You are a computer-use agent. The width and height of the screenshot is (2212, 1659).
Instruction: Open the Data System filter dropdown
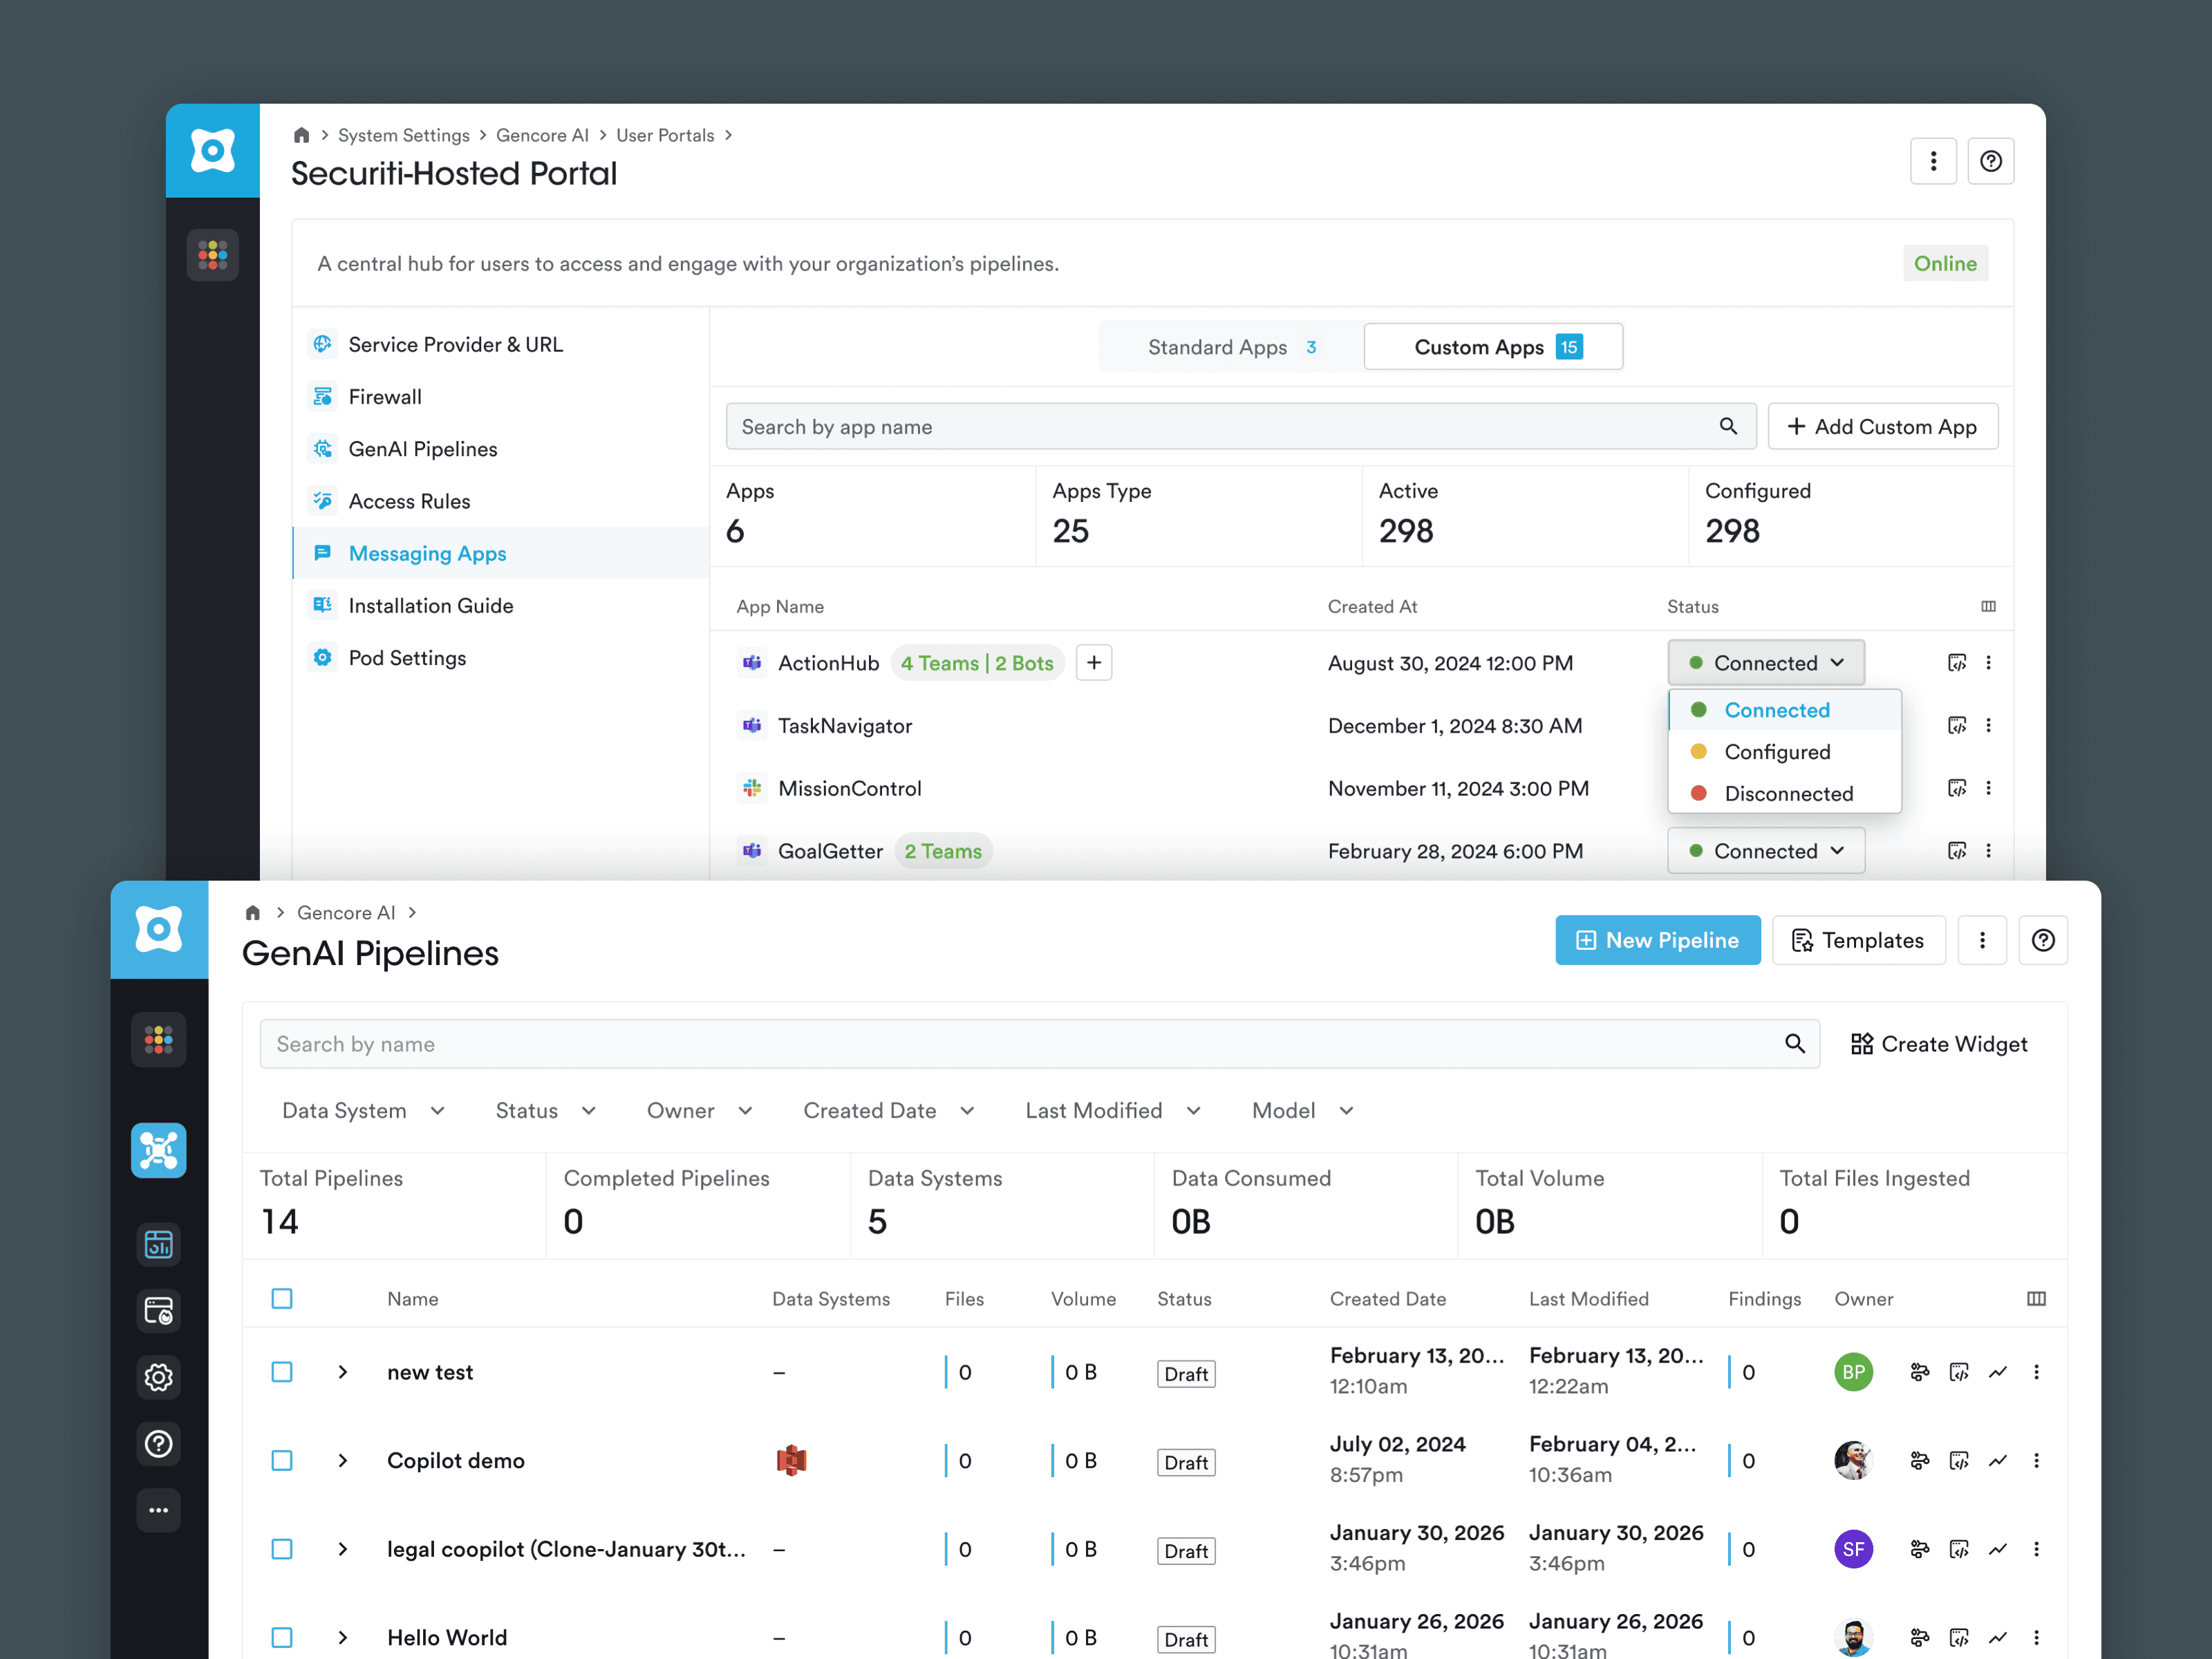click(362, 1110)
